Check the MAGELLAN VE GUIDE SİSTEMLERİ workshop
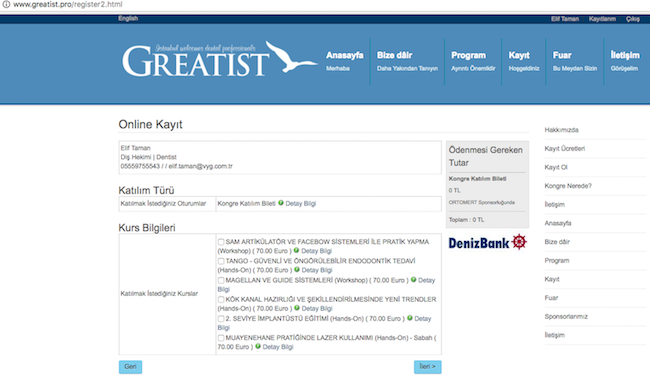This screenshot has height=387, width=650. click(x=221, y=281)
